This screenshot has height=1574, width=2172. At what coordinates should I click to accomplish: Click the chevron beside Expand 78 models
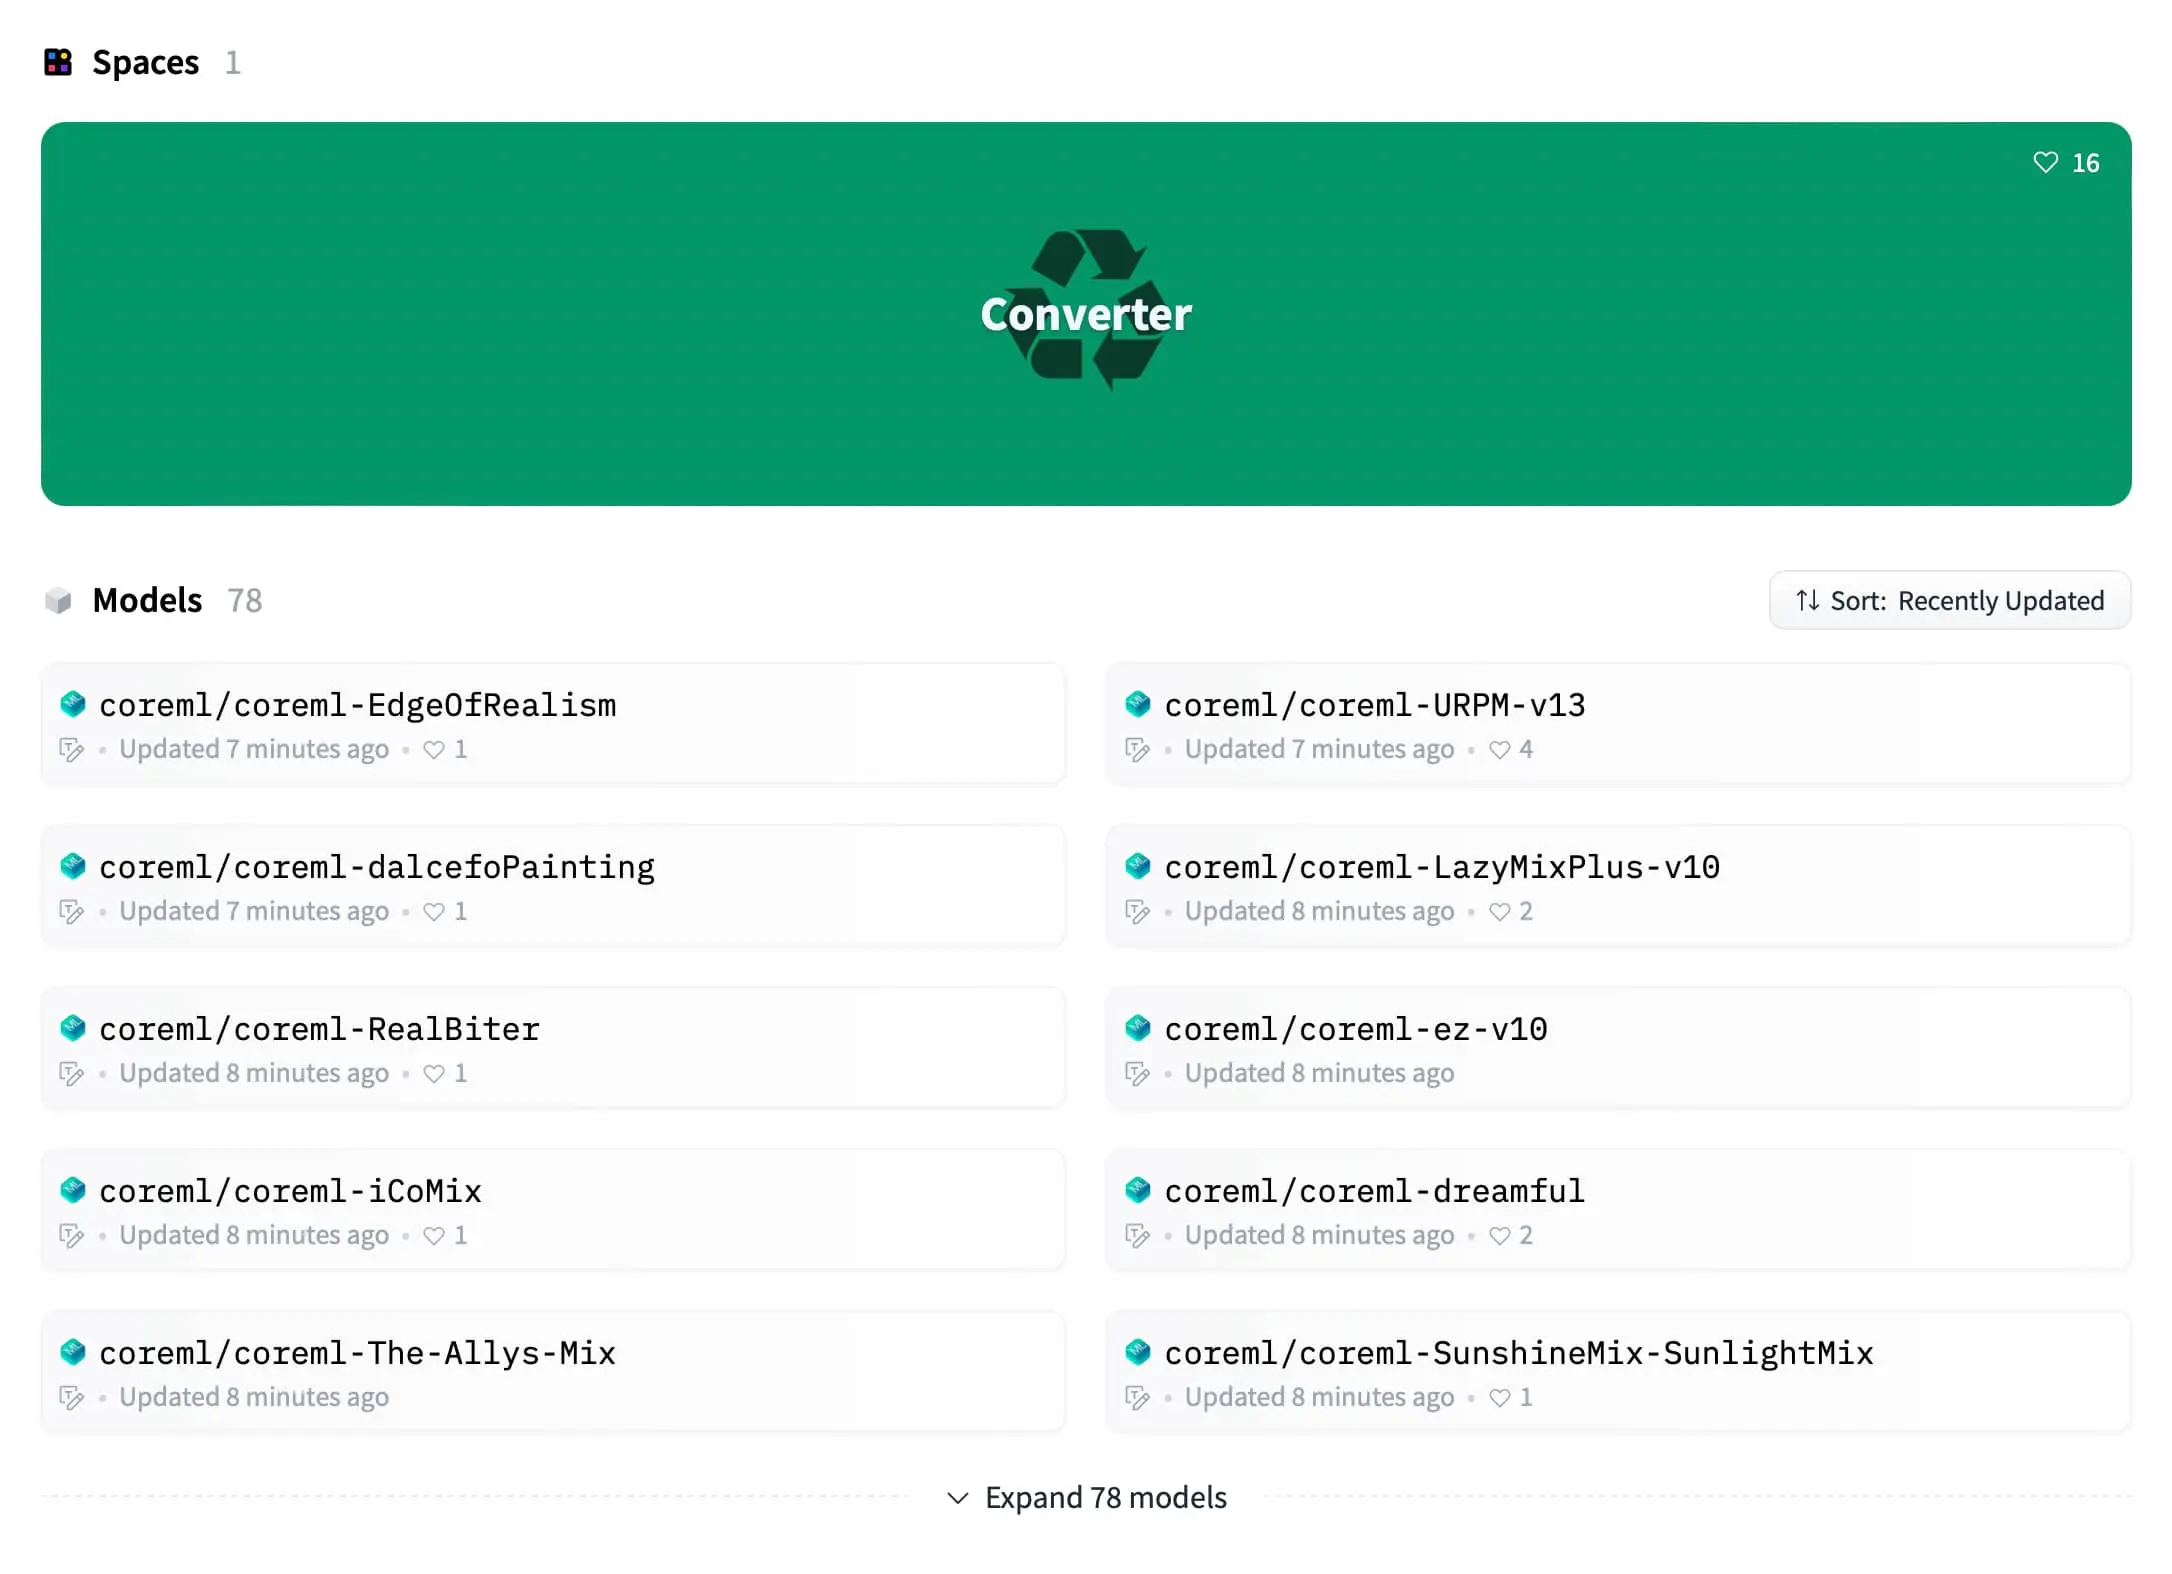coord(958,1498)
